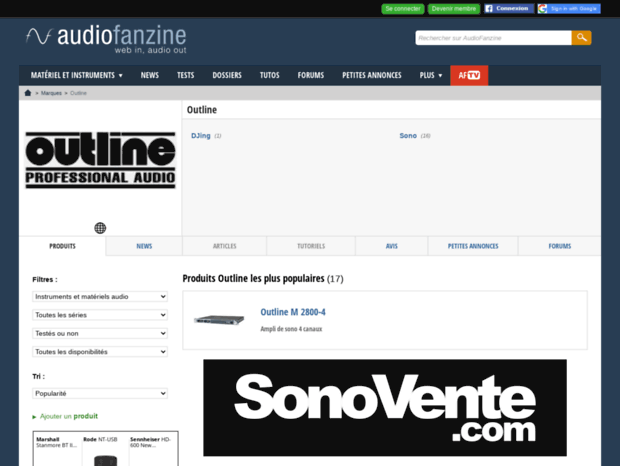Open the Toutes les disponibilités dropdown
Viewport: 620px width, 466px height.
point(100,352)
